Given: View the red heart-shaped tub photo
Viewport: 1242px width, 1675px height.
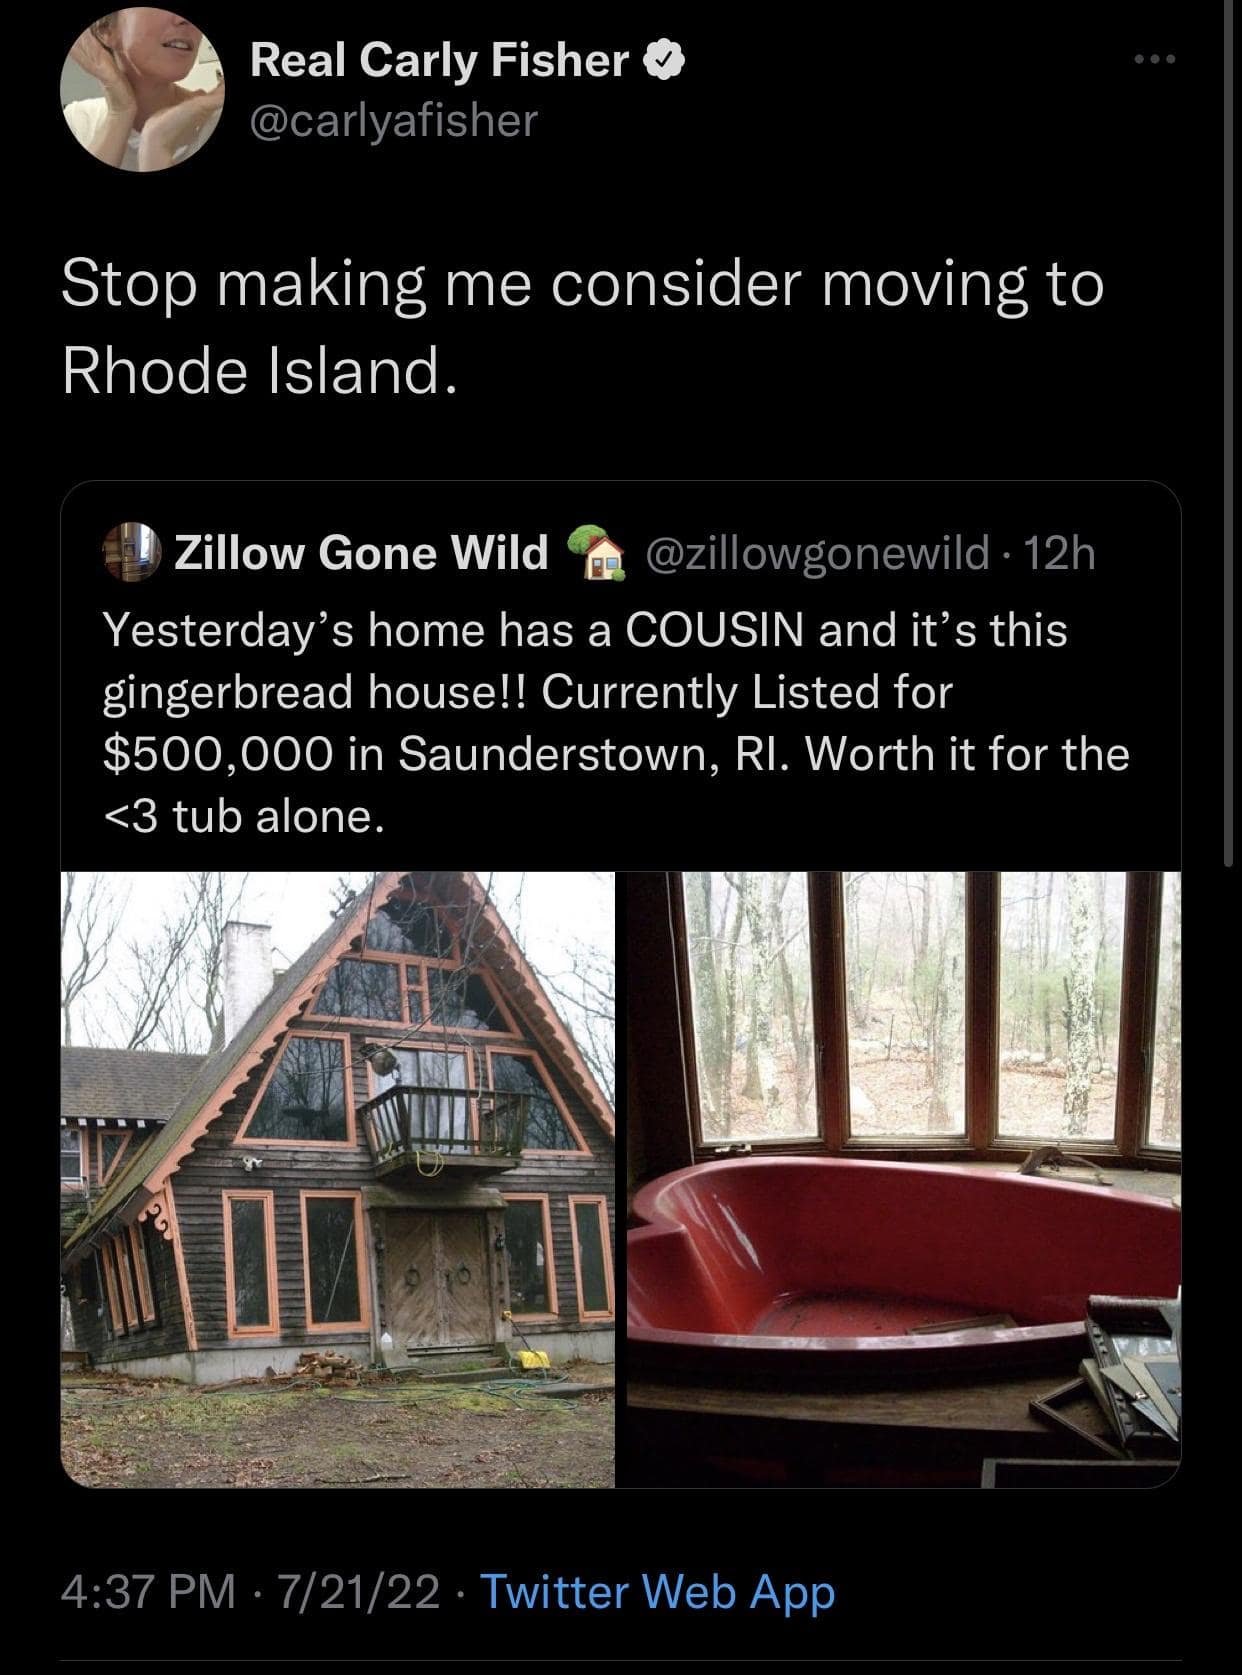Looking at the screenshot, I should [x=904, y=1179].
